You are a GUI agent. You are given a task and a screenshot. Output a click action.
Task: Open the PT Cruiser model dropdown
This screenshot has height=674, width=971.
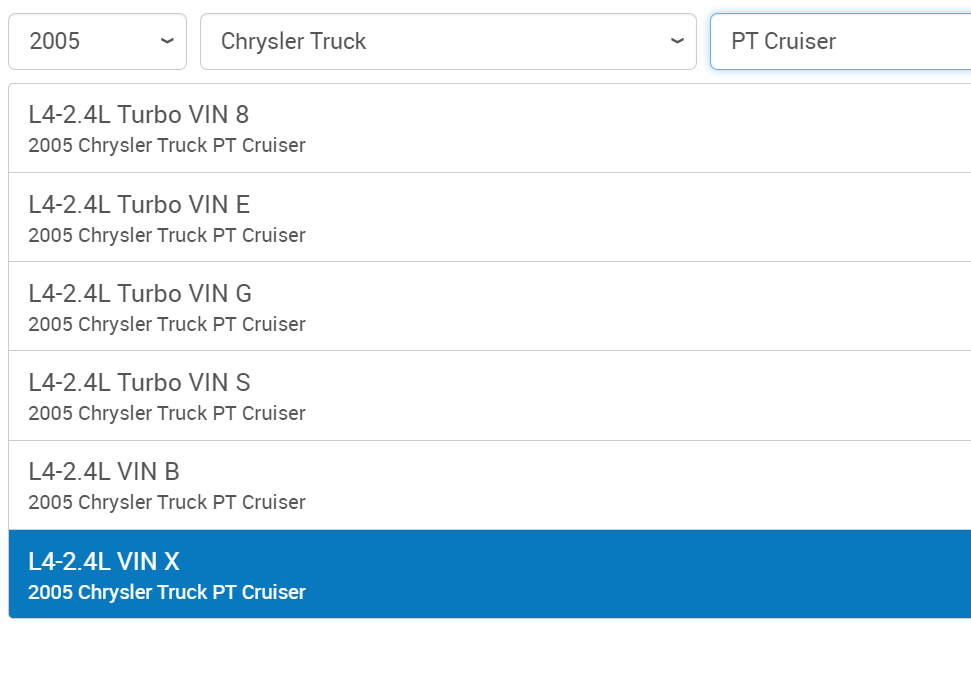pyautogui.click(x=840, y=41)
